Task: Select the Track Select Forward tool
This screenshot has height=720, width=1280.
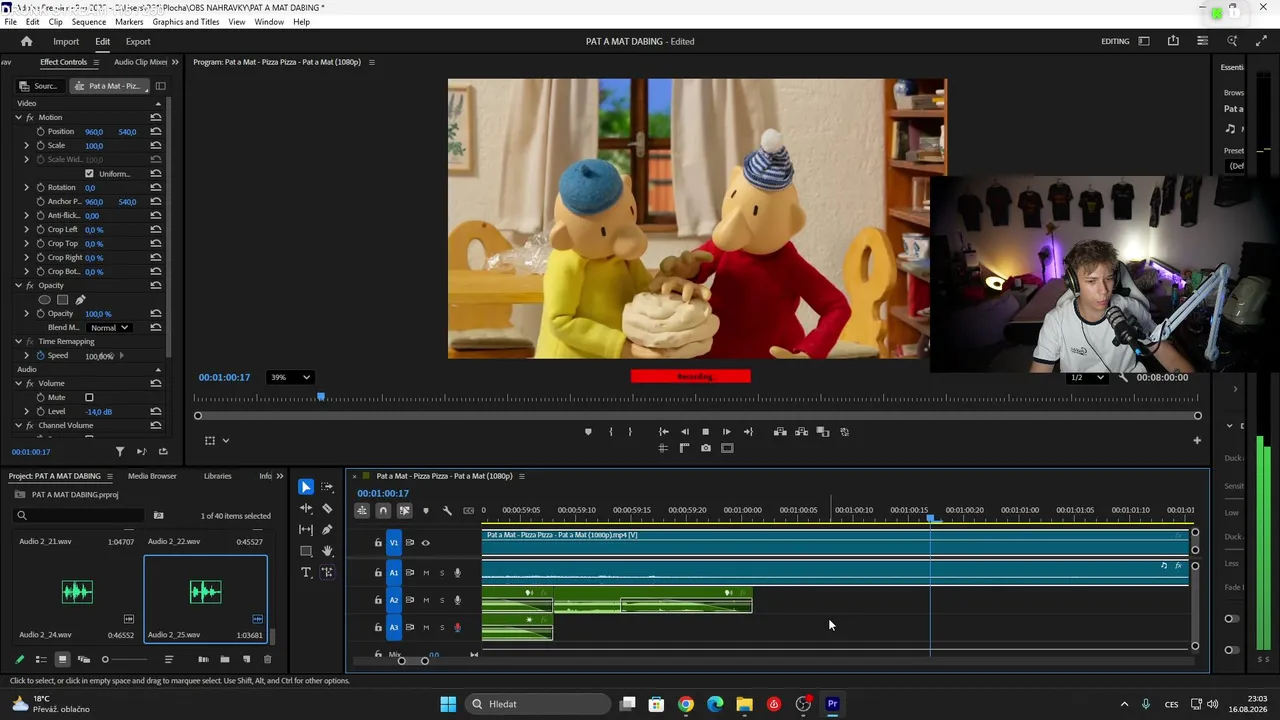Action: point(327,487)
